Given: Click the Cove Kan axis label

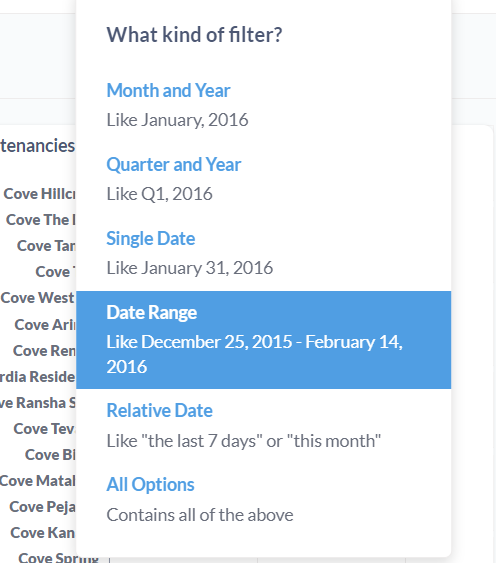Looking at the screenshot, I should [43, 533].
